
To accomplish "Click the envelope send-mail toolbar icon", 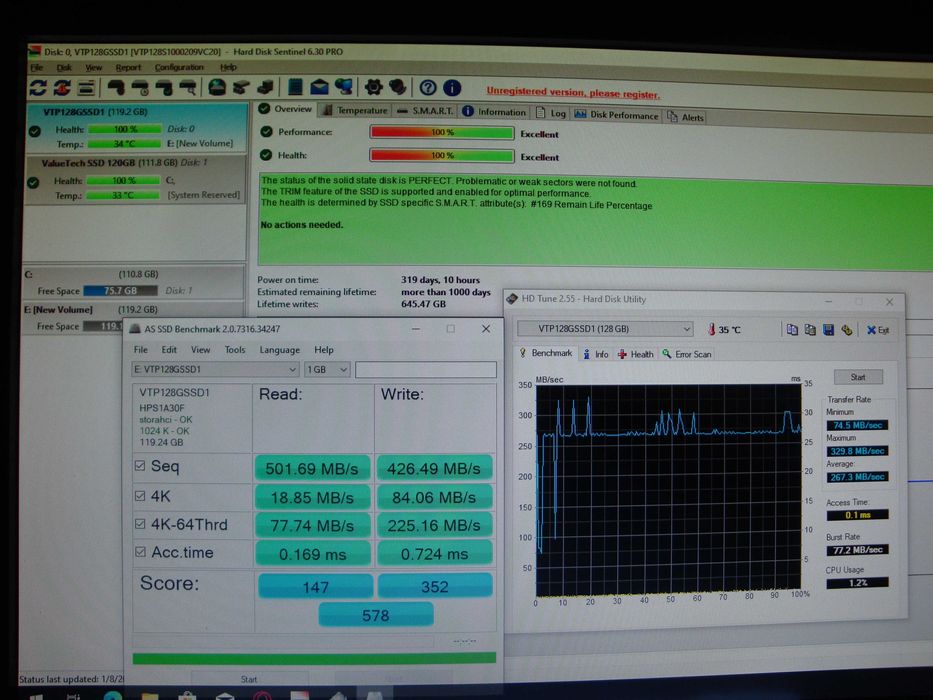I will [319, 88].
